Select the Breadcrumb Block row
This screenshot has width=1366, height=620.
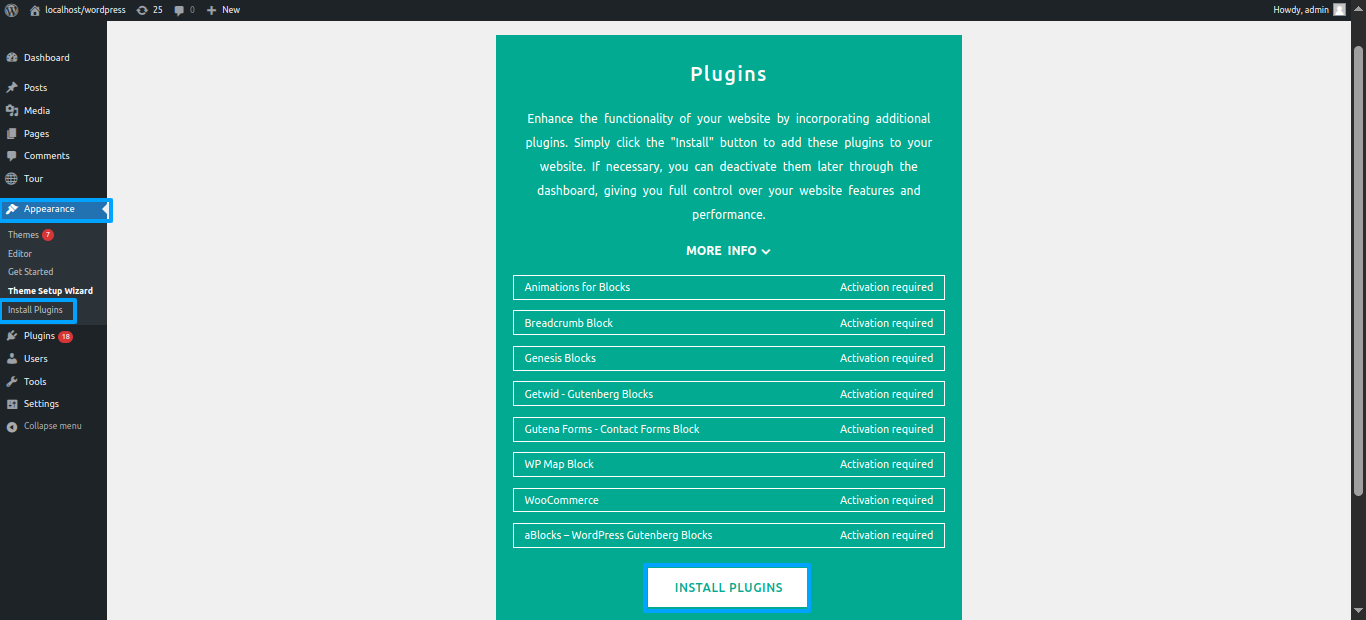tap(729, 323)
